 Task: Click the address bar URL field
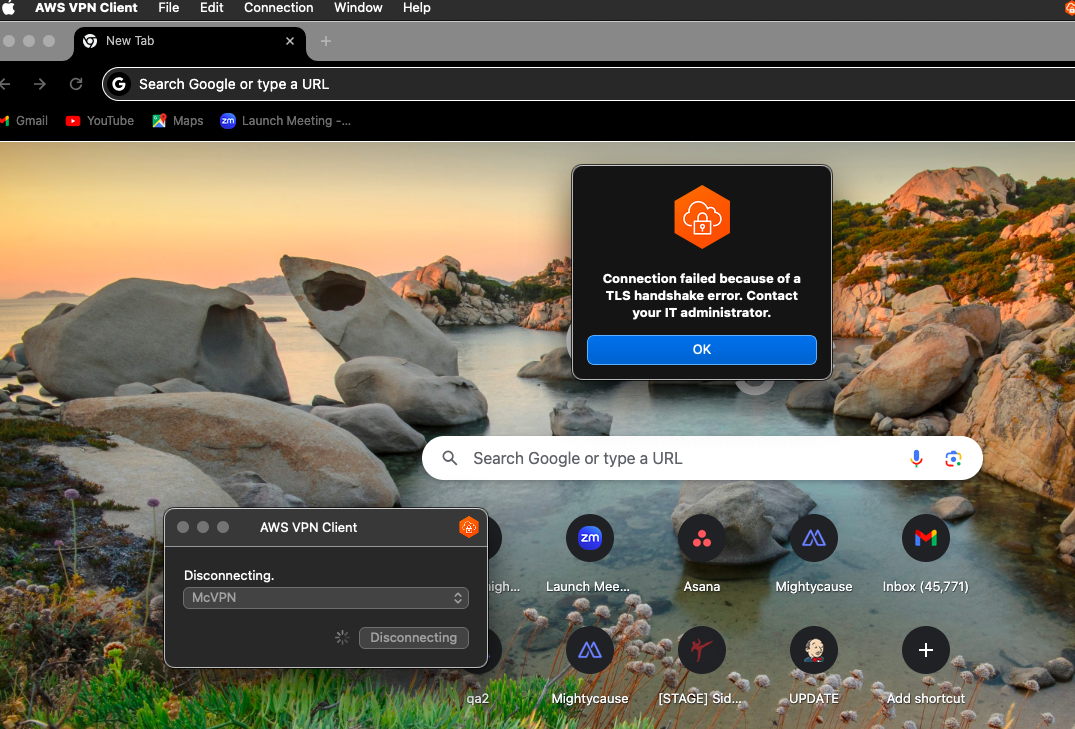tap(590, 84)
